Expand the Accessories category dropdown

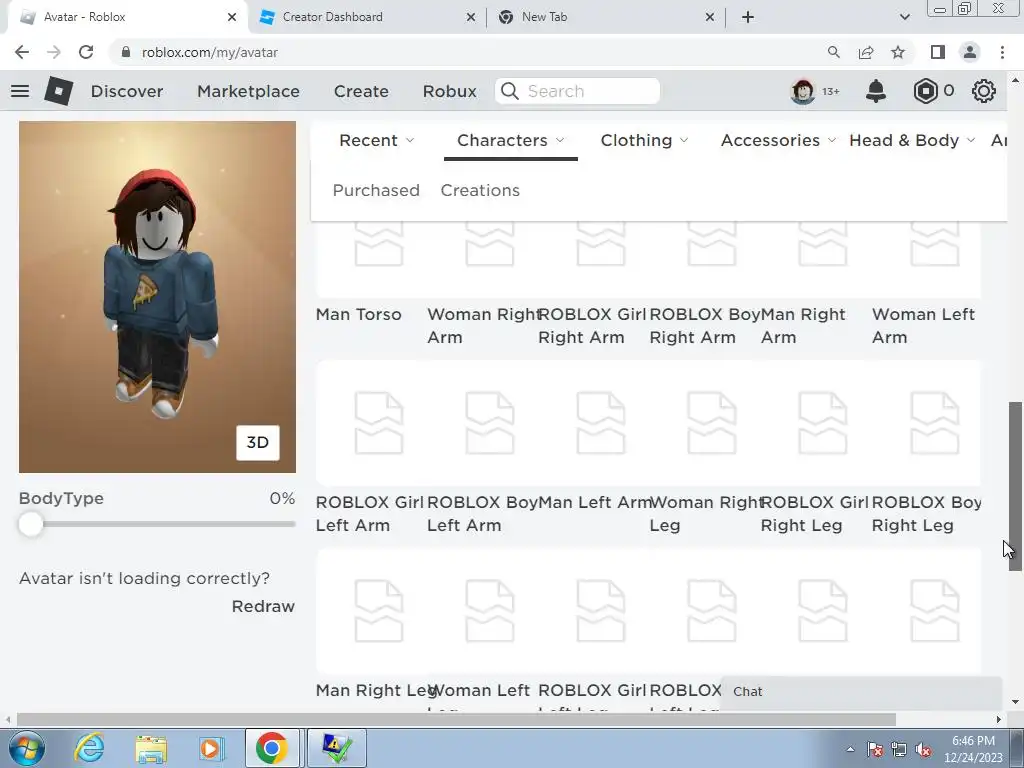pos(778,140)
